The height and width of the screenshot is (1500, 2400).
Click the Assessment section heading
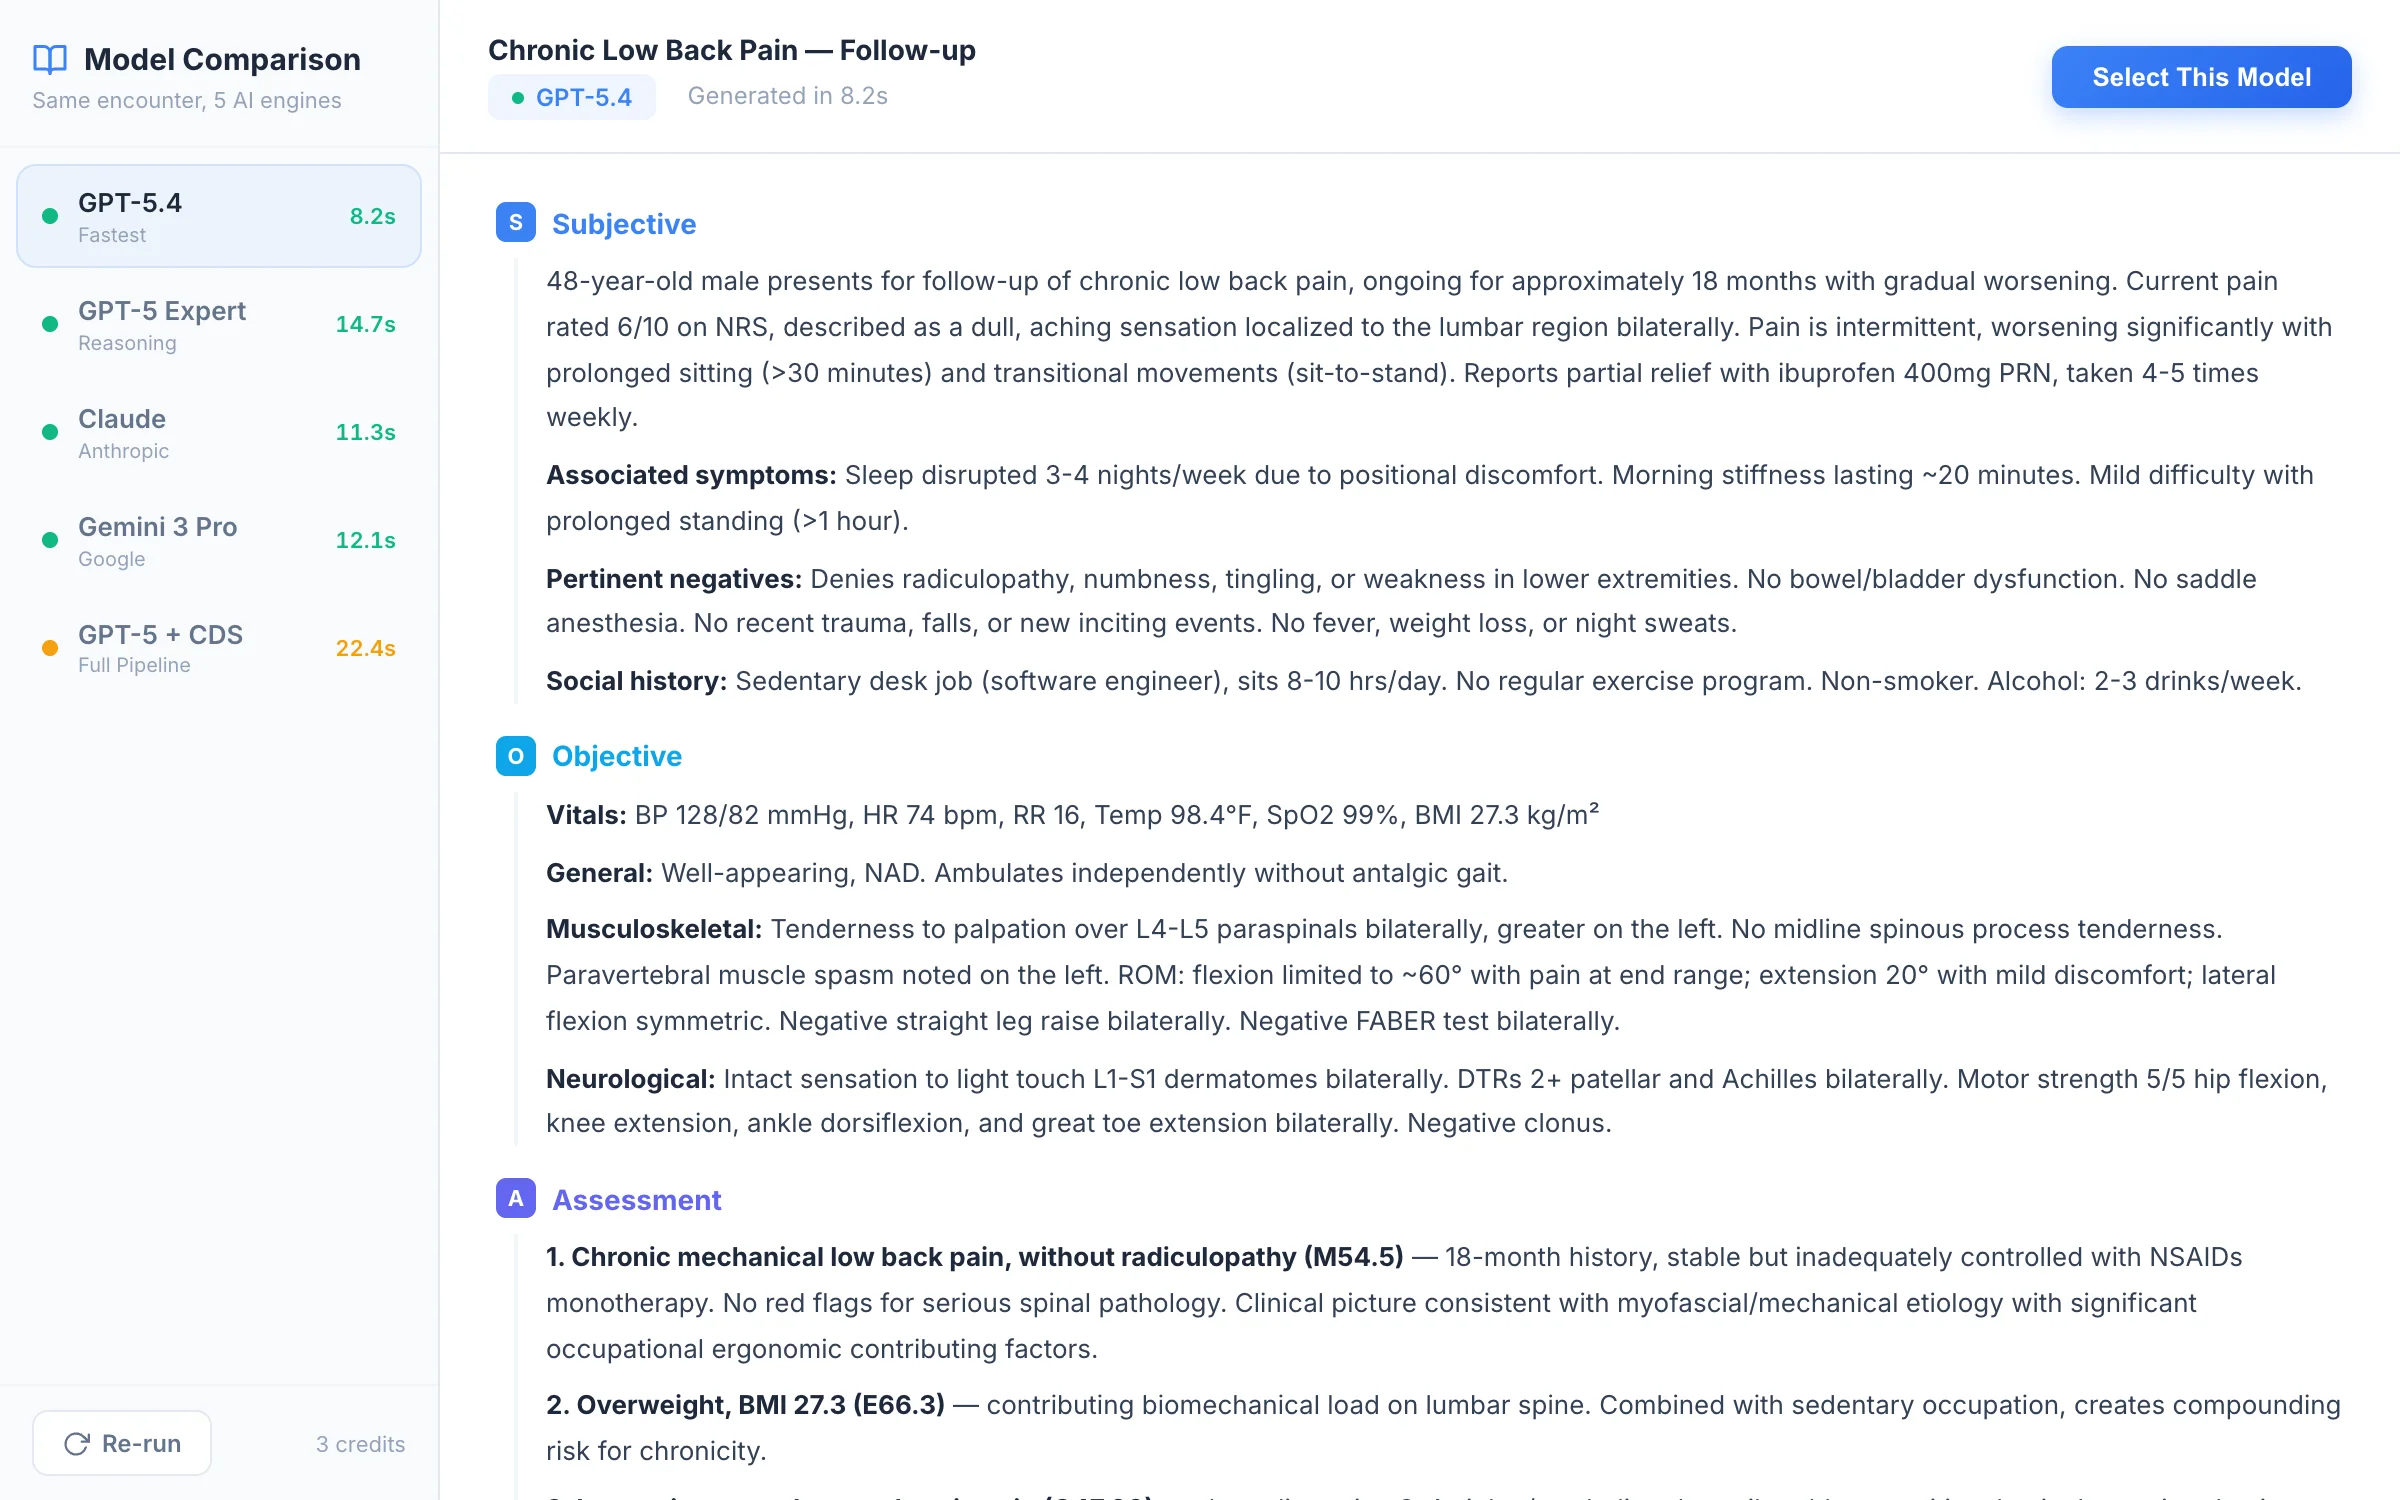[x=636, y=1199]
